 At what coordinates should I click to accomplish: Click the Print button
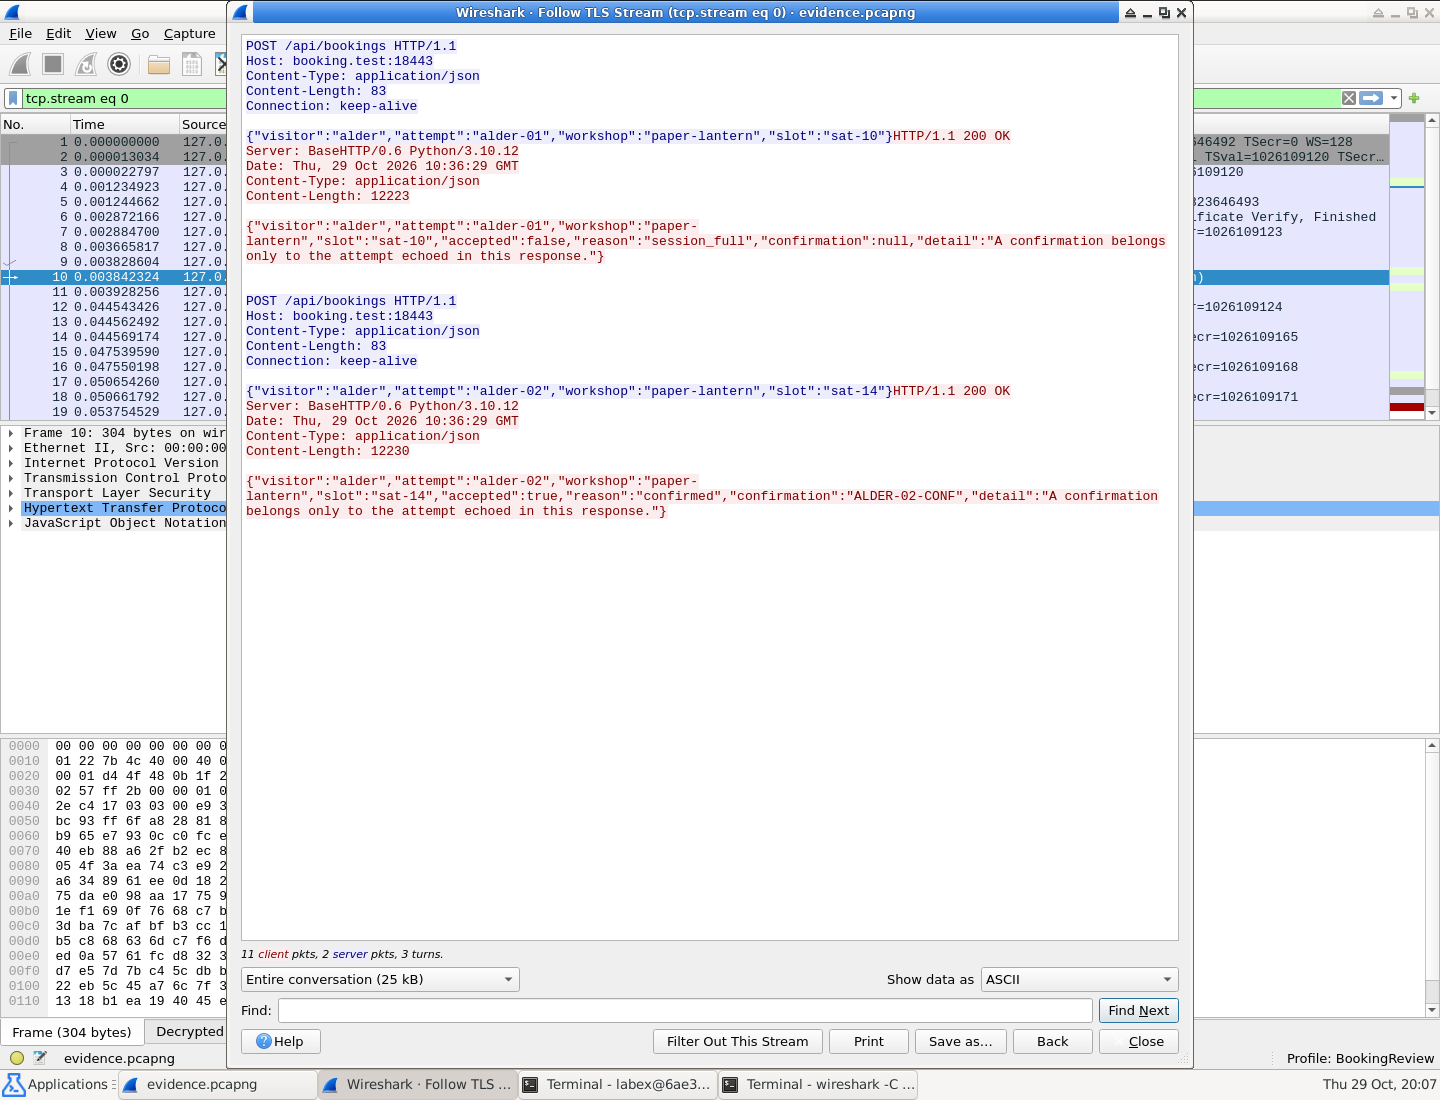coord(869,1042)
